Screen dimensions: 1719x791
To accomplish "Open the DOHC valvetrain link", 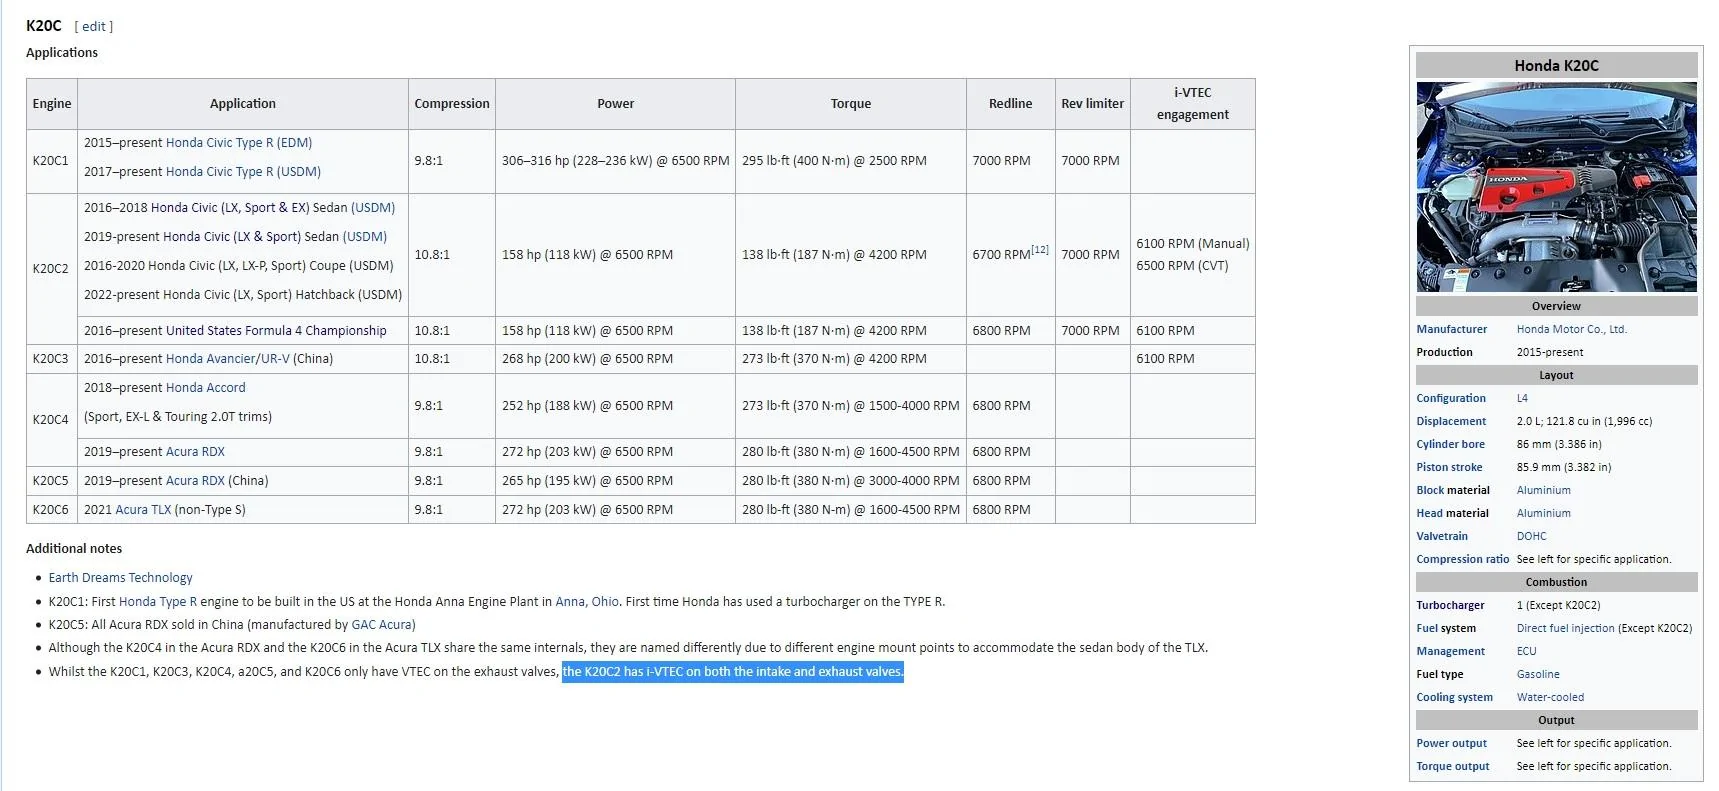I will tap(1531, 537).
